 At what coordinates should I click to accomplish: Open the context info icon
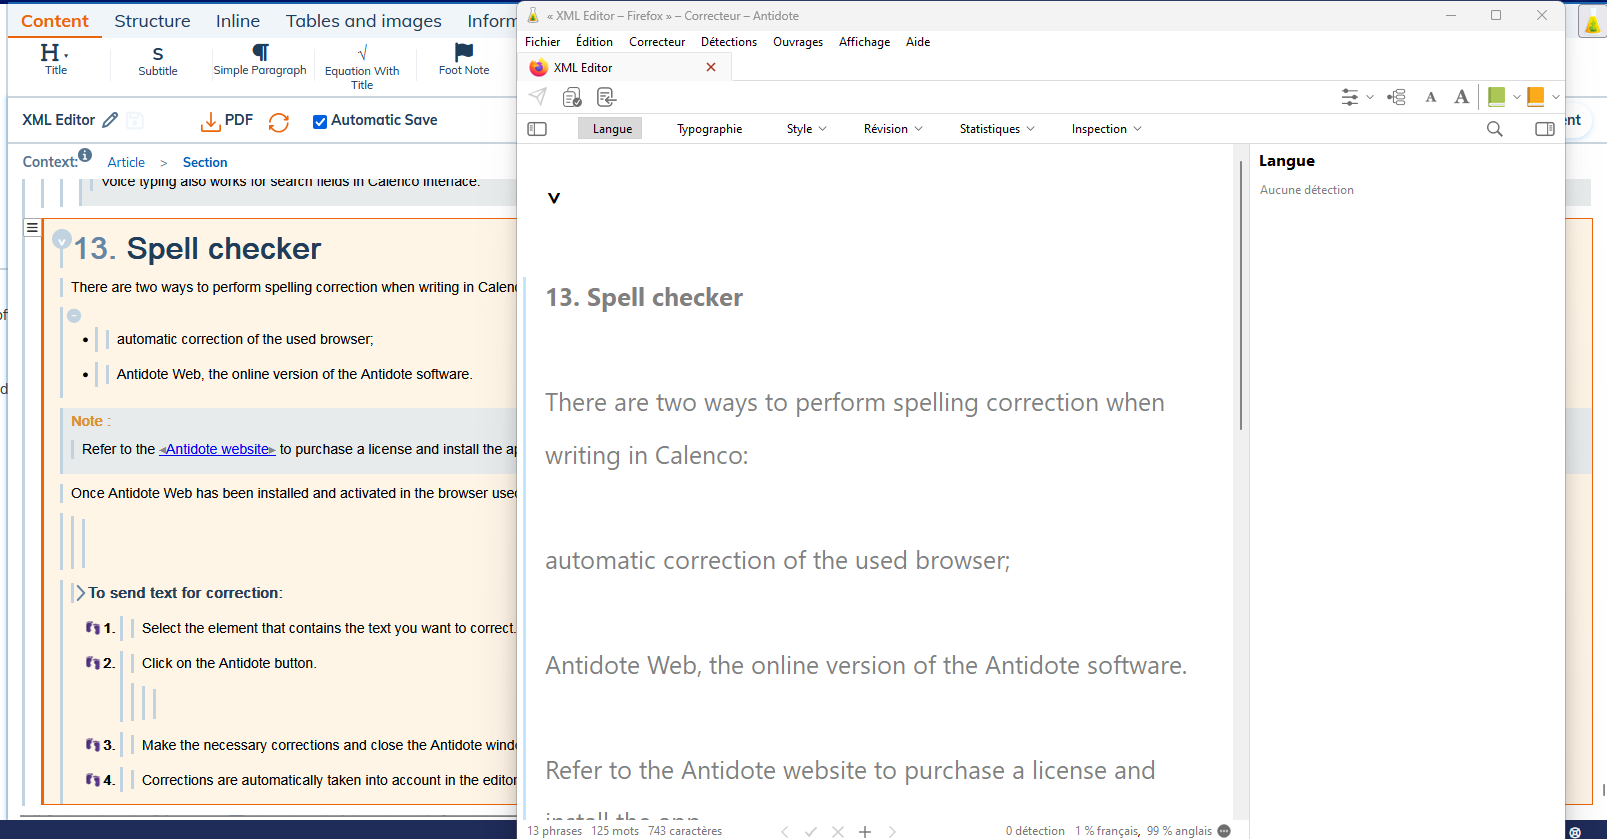85,155
